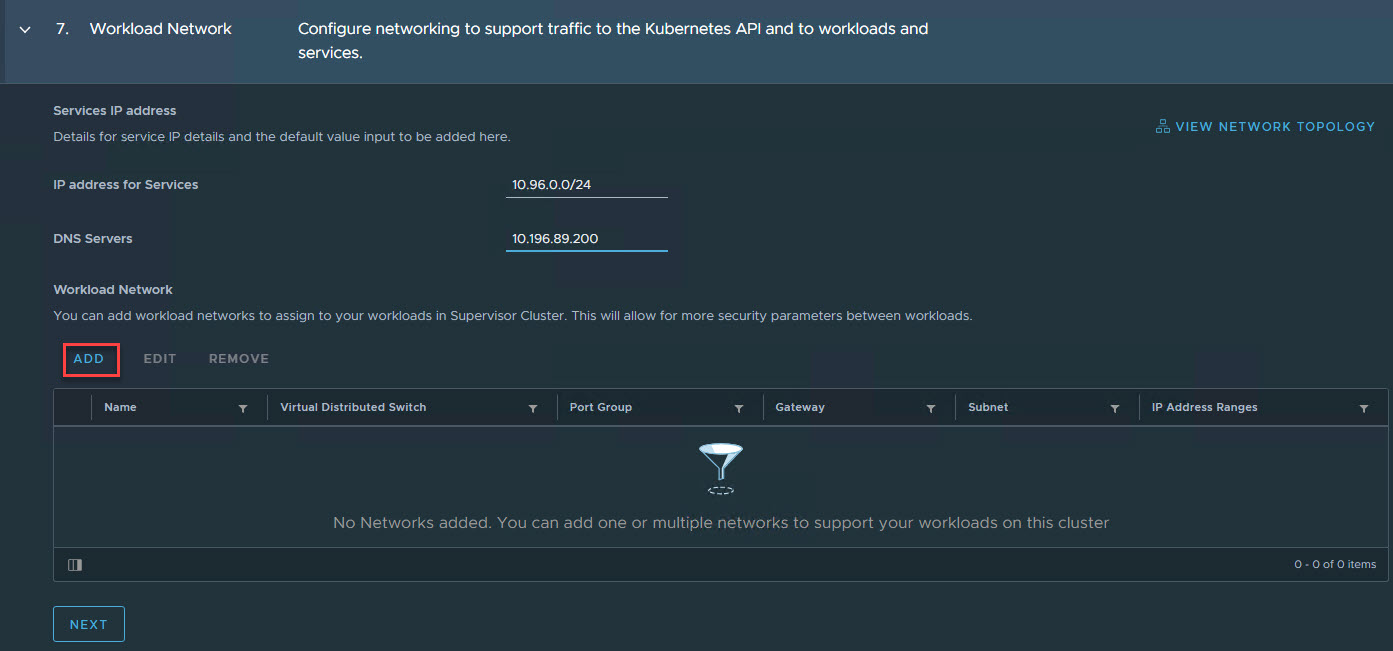Open the IP Address Ranges column filter
This screenshot has height=651, width=1393.
pos(1364,409)
